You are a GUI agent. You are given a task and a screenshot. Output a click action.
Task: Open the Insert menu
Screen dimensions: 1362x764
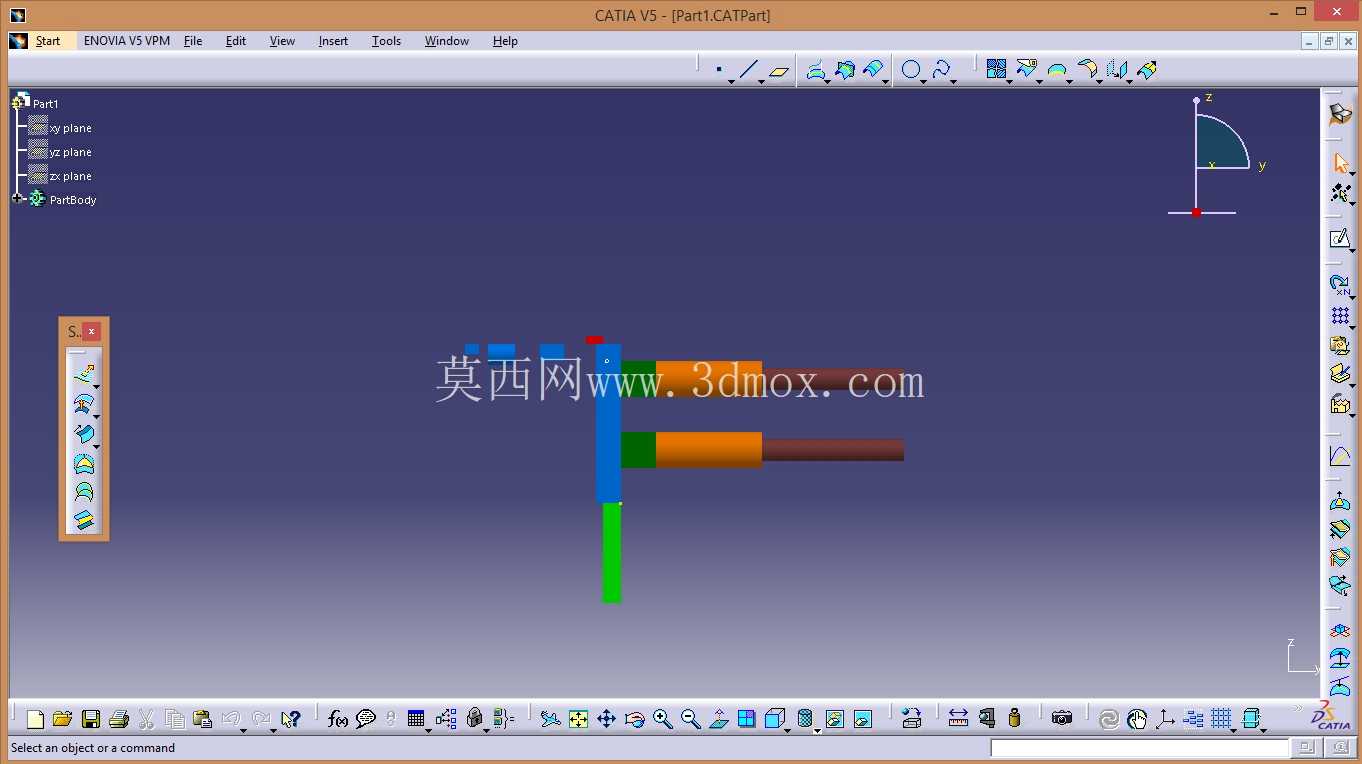pos(333,41)
